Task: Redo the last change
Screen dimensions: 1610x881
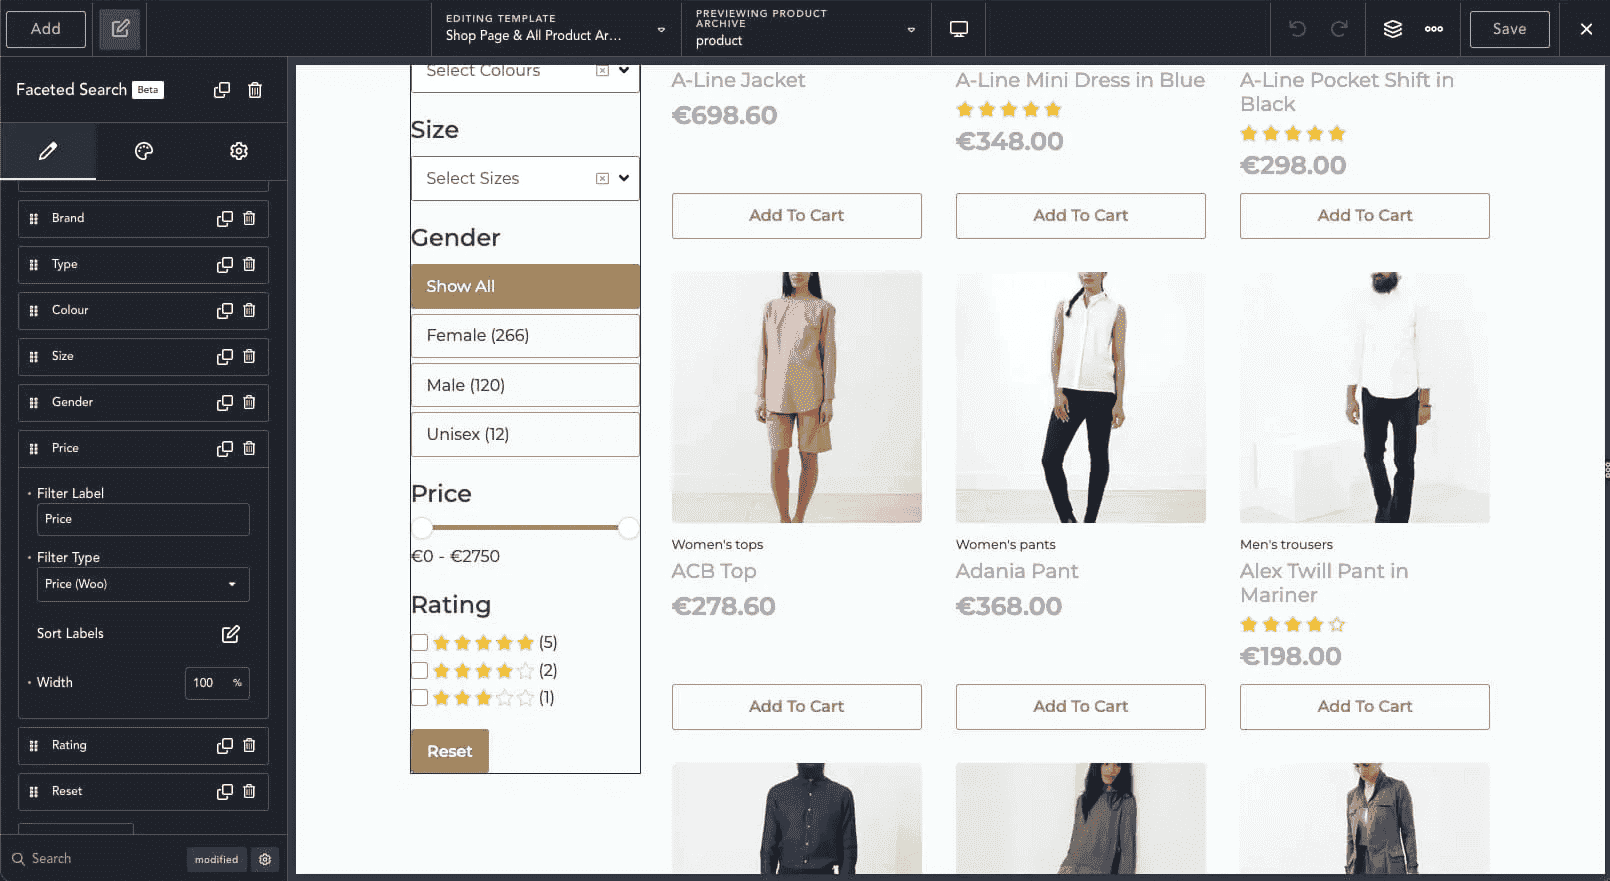Action: point(1339,29)
